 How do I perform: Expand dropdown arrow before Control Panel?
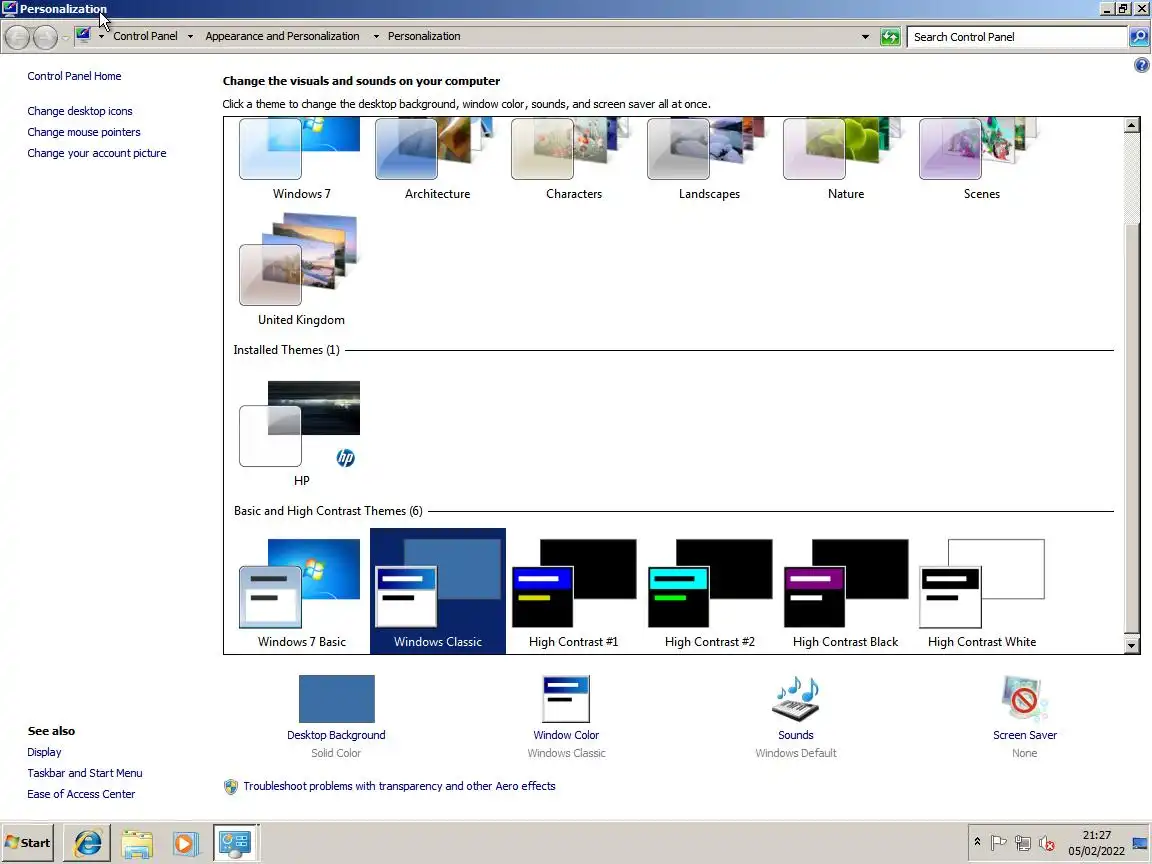click(x=101, y=36)
